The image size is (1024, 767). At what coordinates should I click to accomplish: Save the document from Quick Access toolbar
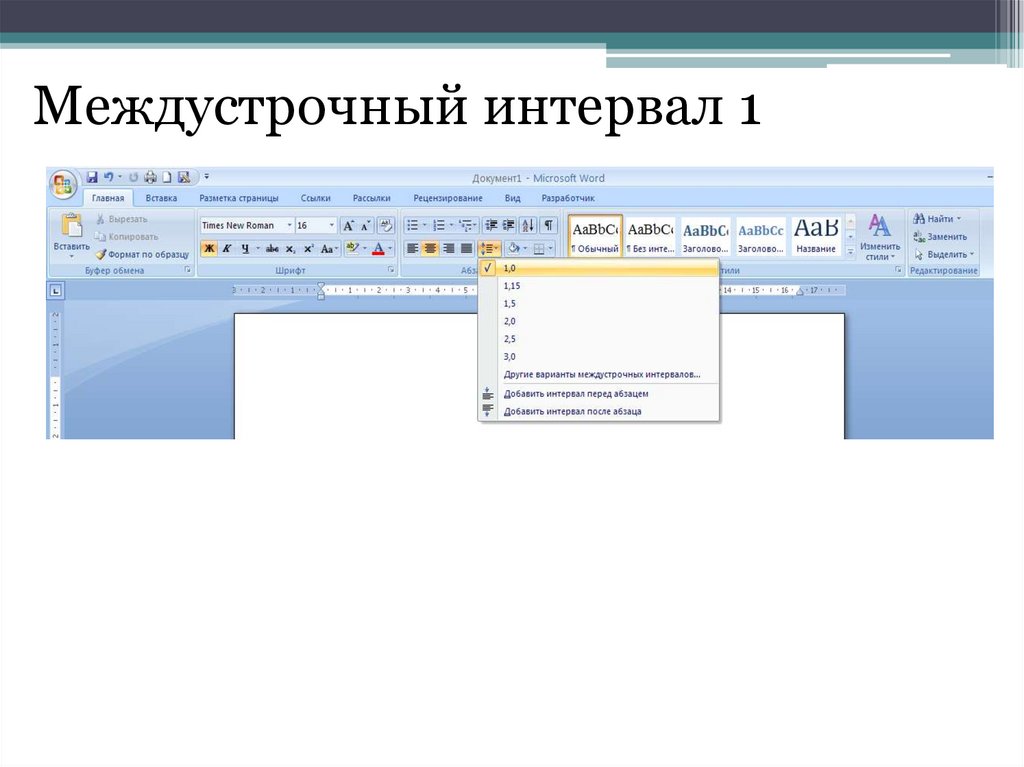point(92,177)
